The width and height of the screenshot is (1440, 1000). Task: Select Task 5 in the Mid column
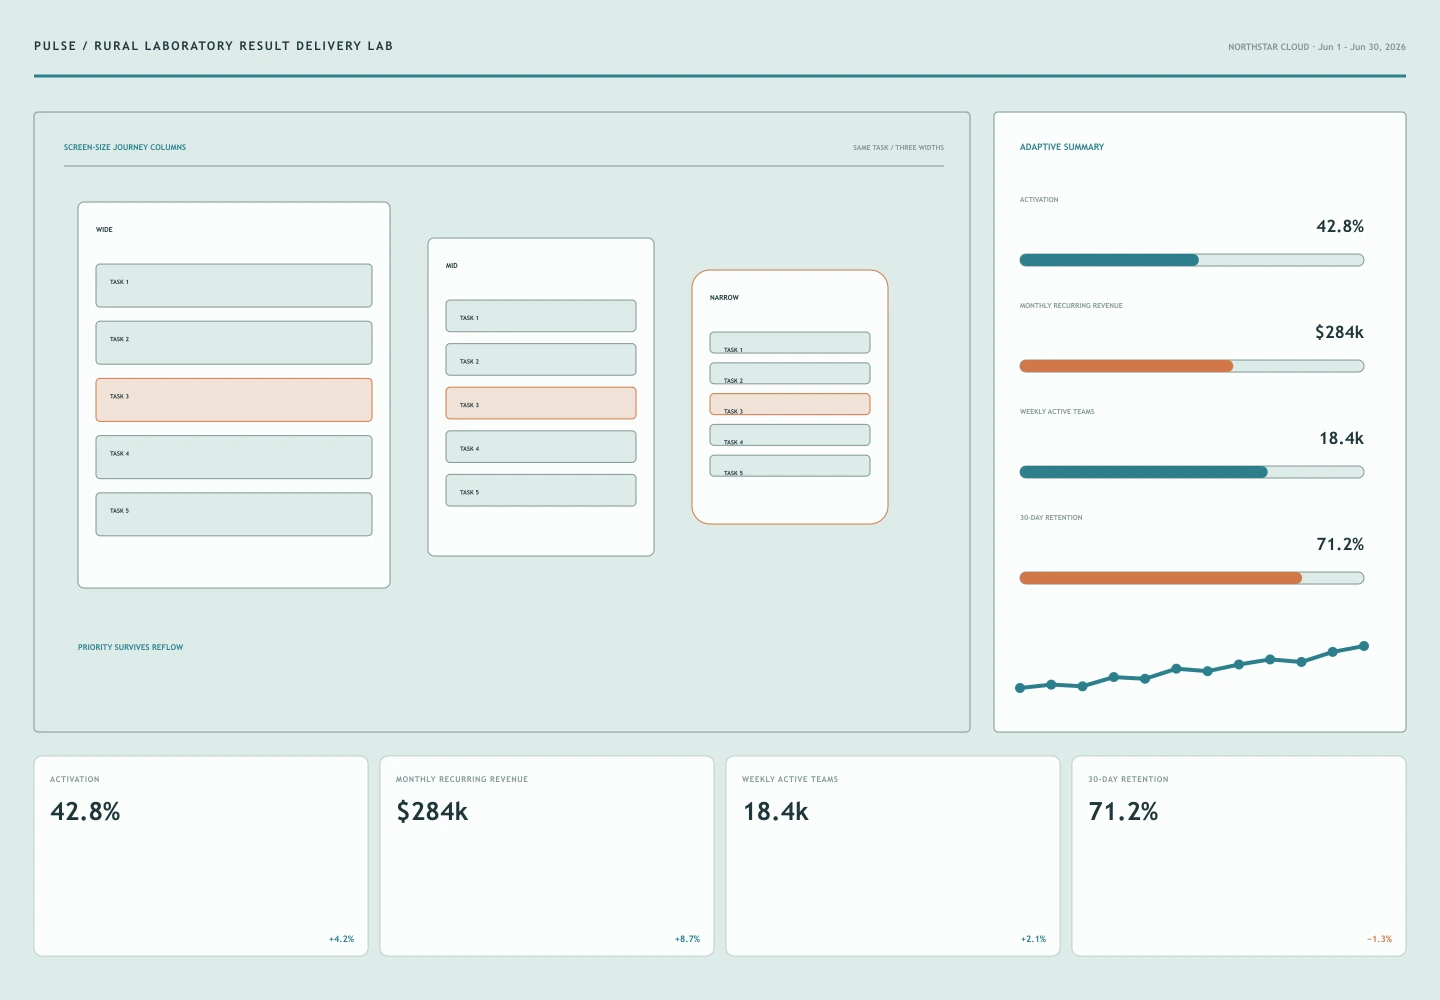(541, 490)
